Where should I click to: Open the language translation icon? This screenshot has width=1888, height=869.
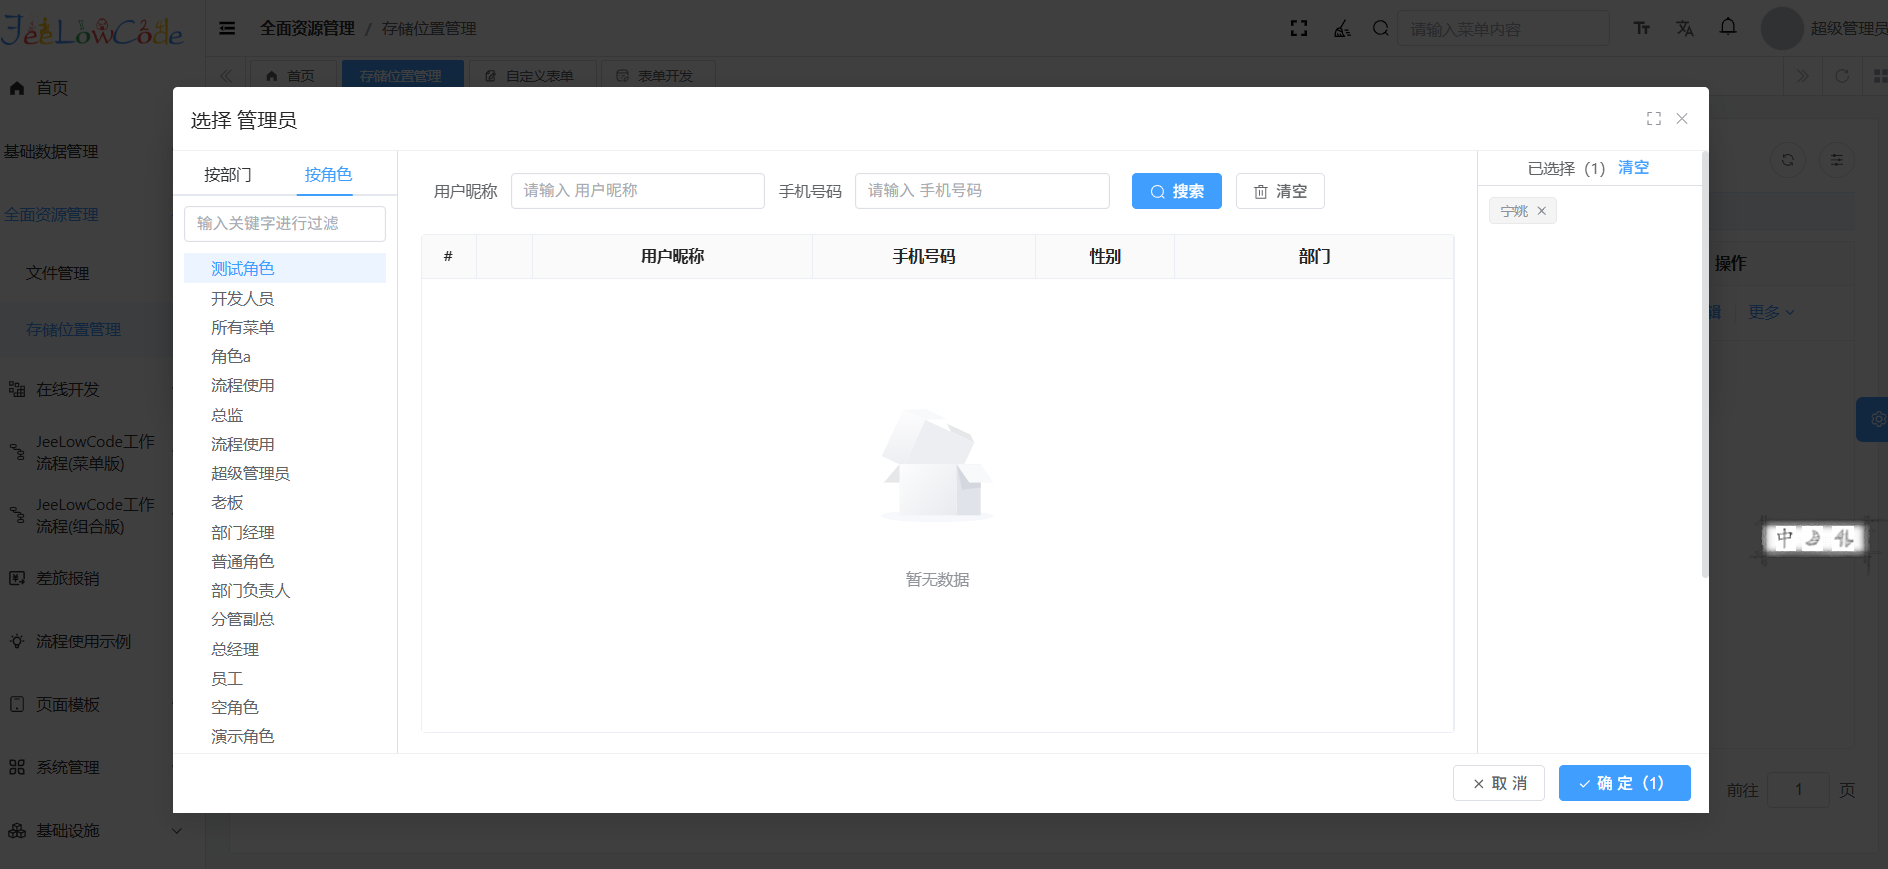[1684, 28]
